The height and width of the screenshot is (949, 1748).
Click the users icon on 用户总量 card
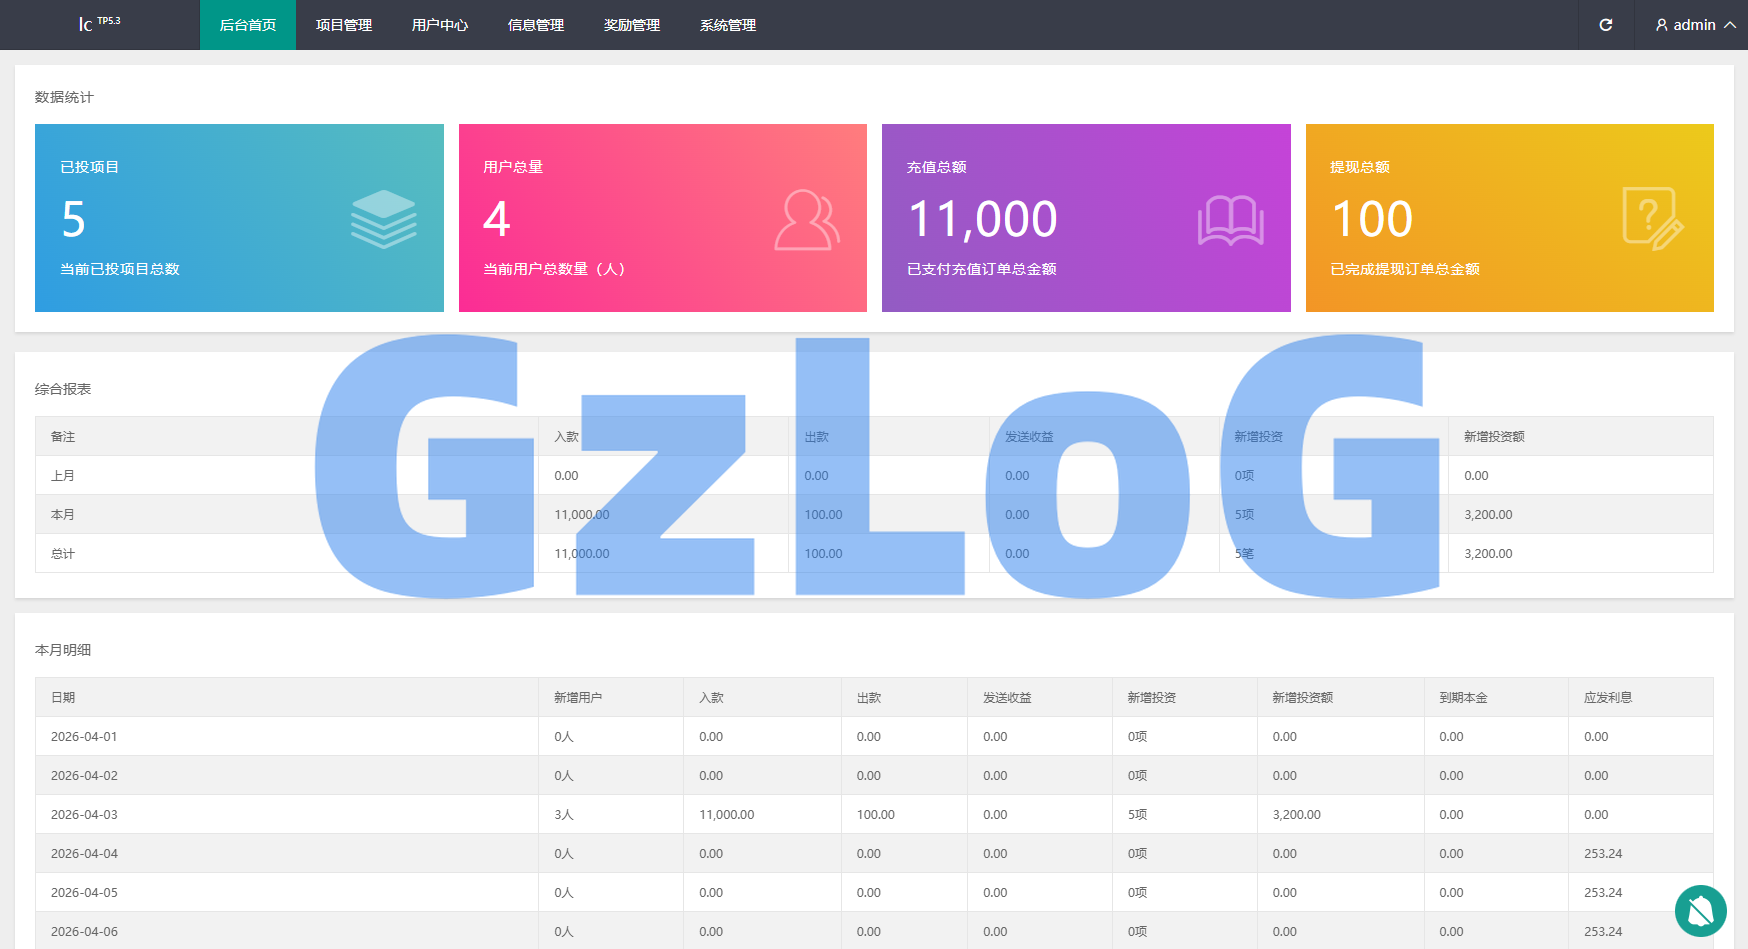(x=806, y=220)
